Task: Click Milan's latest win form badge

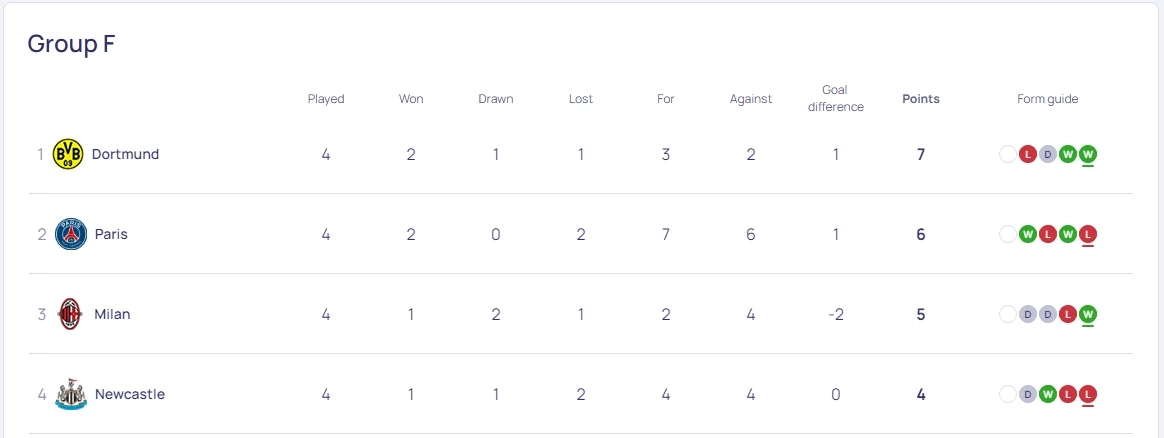Action: (x=1088, y=314)
